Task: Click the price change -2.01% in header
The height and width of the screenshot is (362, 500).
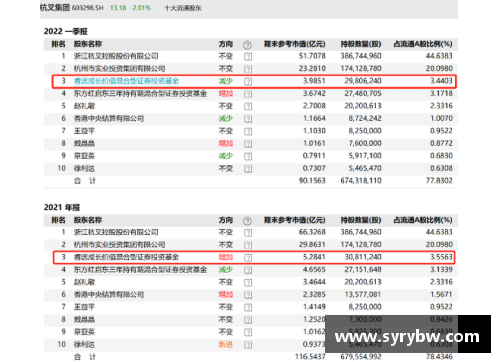Action: (x=141, y=8)
